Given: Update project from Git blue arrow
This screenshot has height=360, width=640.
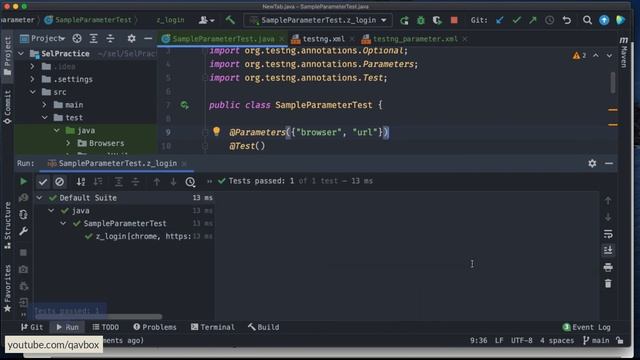Looking at the screenshot, I should (500, 20).
